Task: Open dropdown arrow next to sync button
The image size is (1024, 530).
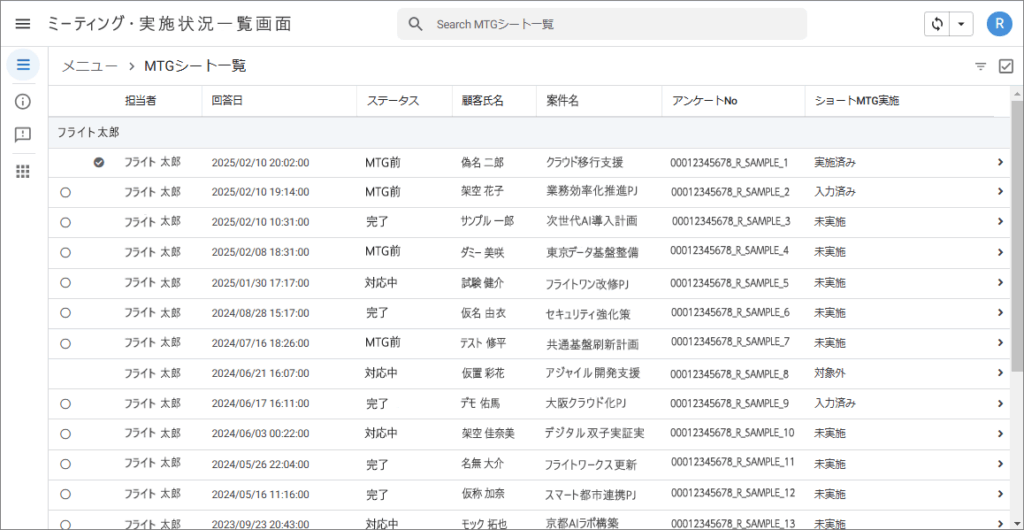Action: [x=961, y=24]
